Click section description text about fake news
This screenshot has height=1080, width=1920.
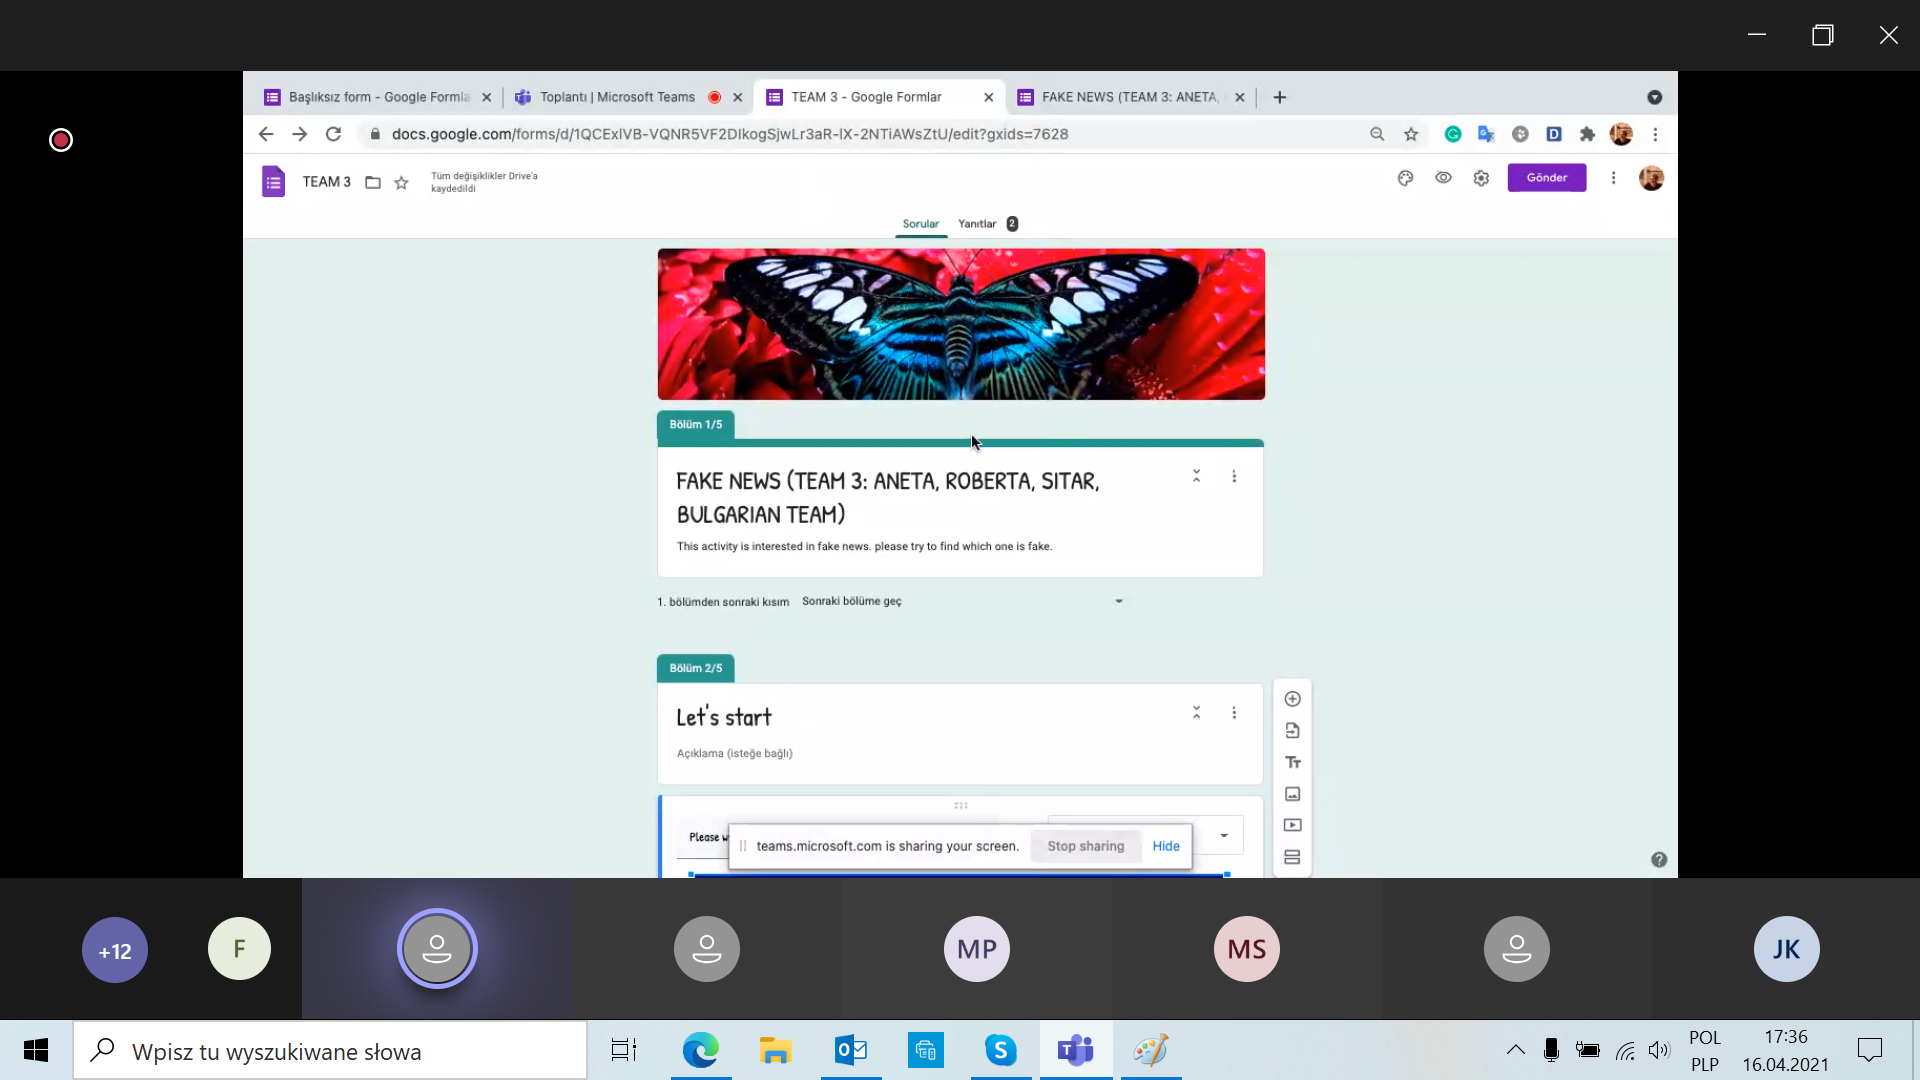[x=864, y=546]
